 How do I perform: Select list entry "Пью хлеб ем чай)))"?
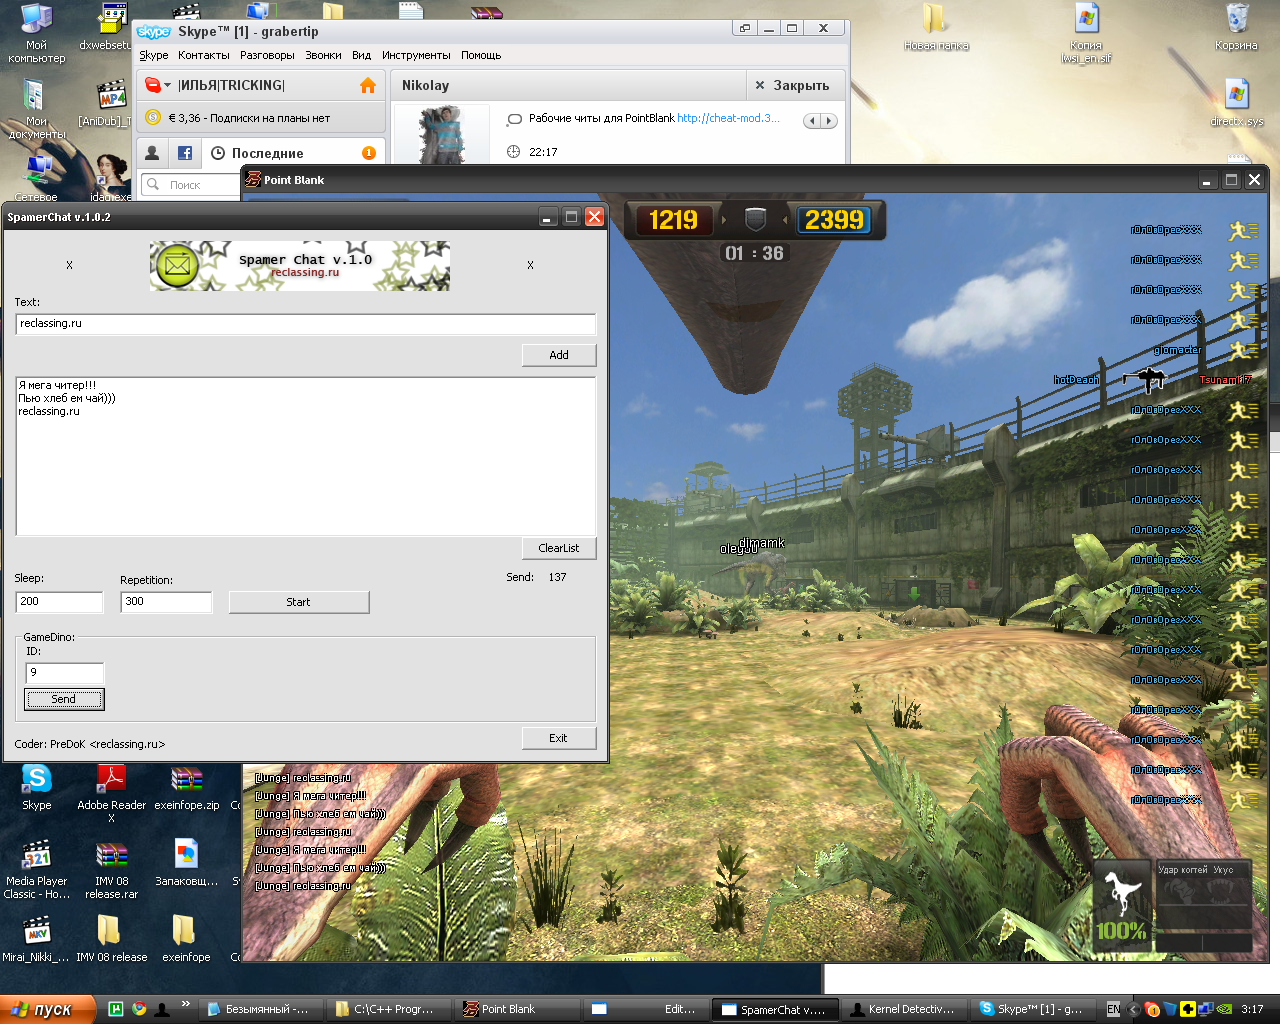click(67, 398)
